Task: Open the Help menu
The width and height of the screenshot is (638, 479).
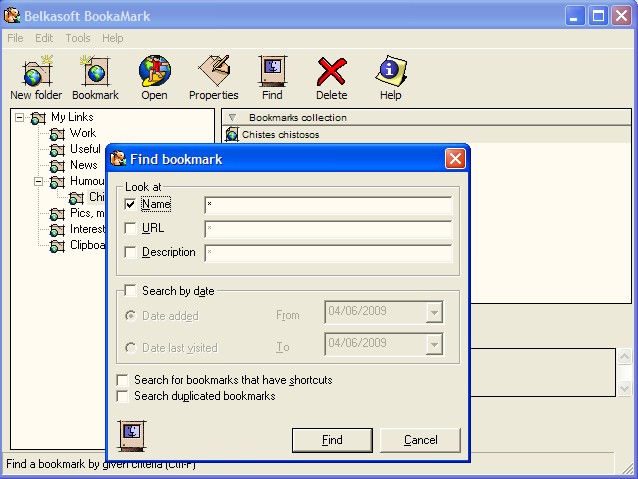Action: 113,38
